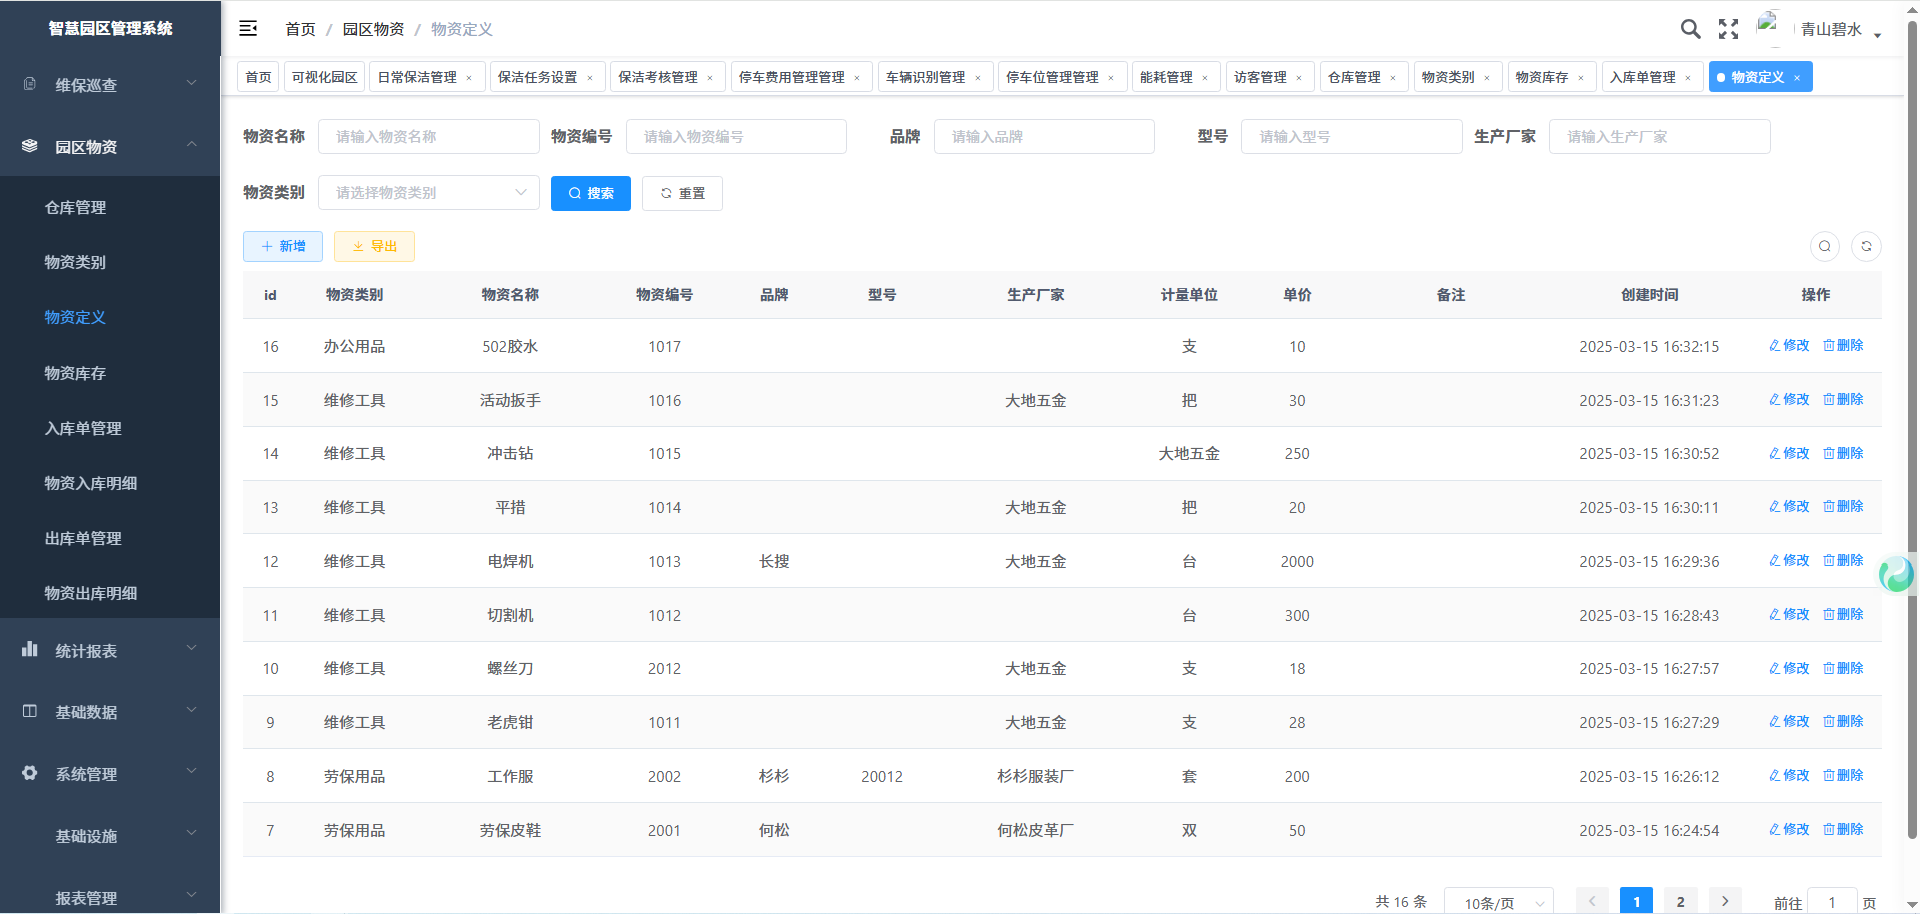The height and width of the screenshot is (914, 1920).
Task: Delete the 电焊机 row
Action: point(1843,560)
